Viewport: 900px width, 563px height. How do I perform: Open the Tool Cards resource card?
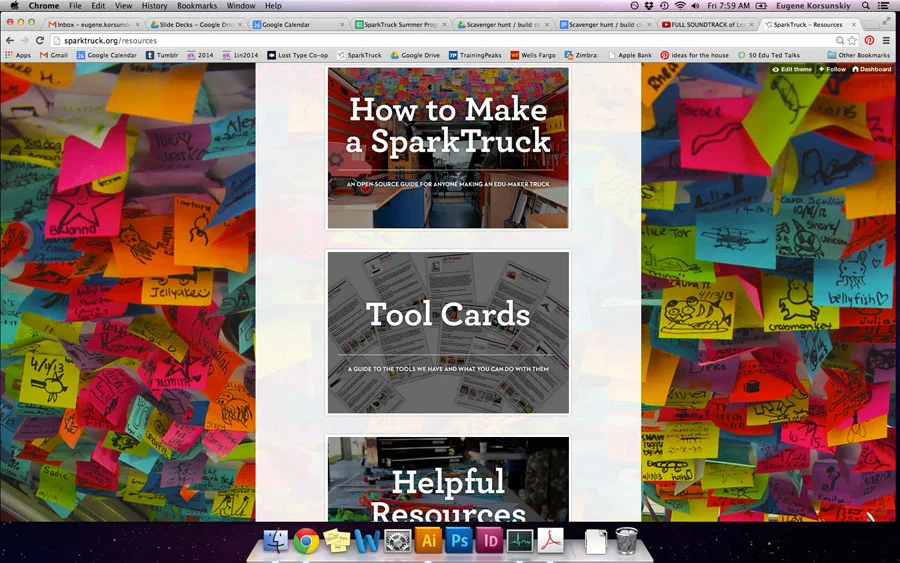448,332
